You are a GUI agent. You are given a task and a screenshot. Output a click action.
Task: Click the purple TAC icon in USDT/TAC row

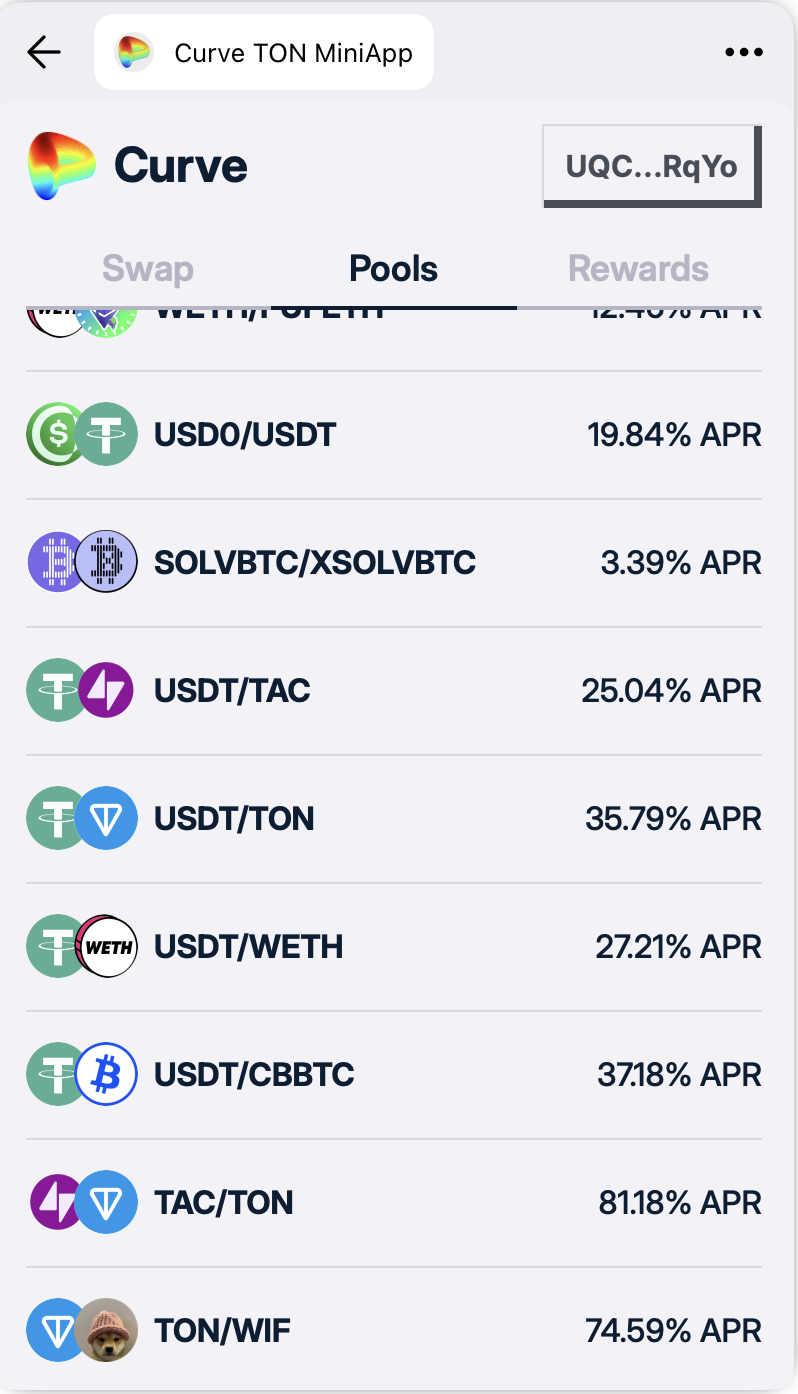(107, 690)
